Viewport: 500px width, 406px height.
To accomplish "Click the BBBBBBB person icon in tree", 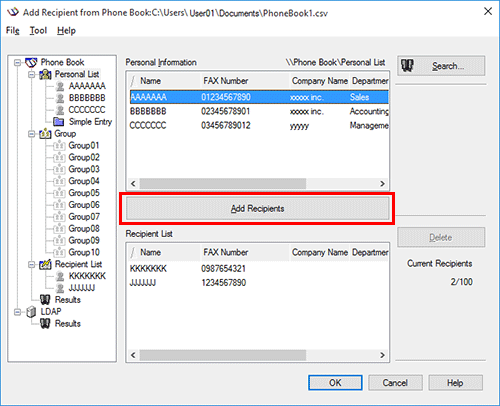I will click(x=60, y=98).
